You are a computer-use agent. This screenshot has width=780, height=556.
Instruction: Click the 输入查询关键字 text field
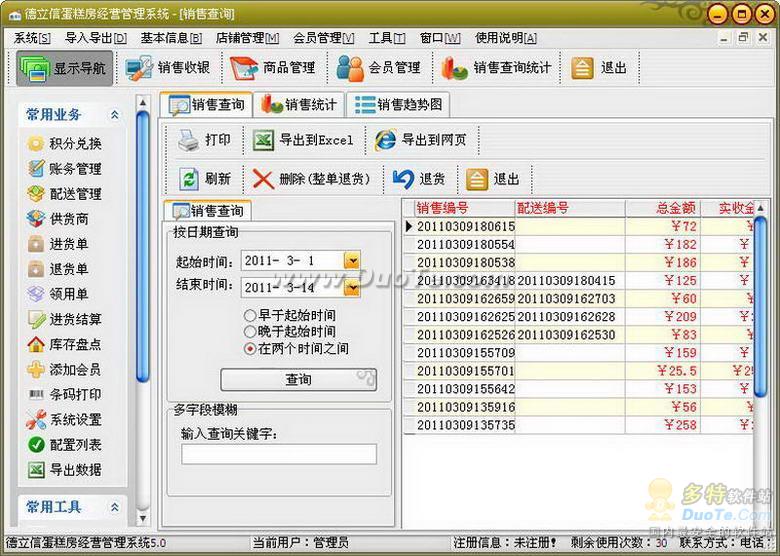[x=279, y=454]
